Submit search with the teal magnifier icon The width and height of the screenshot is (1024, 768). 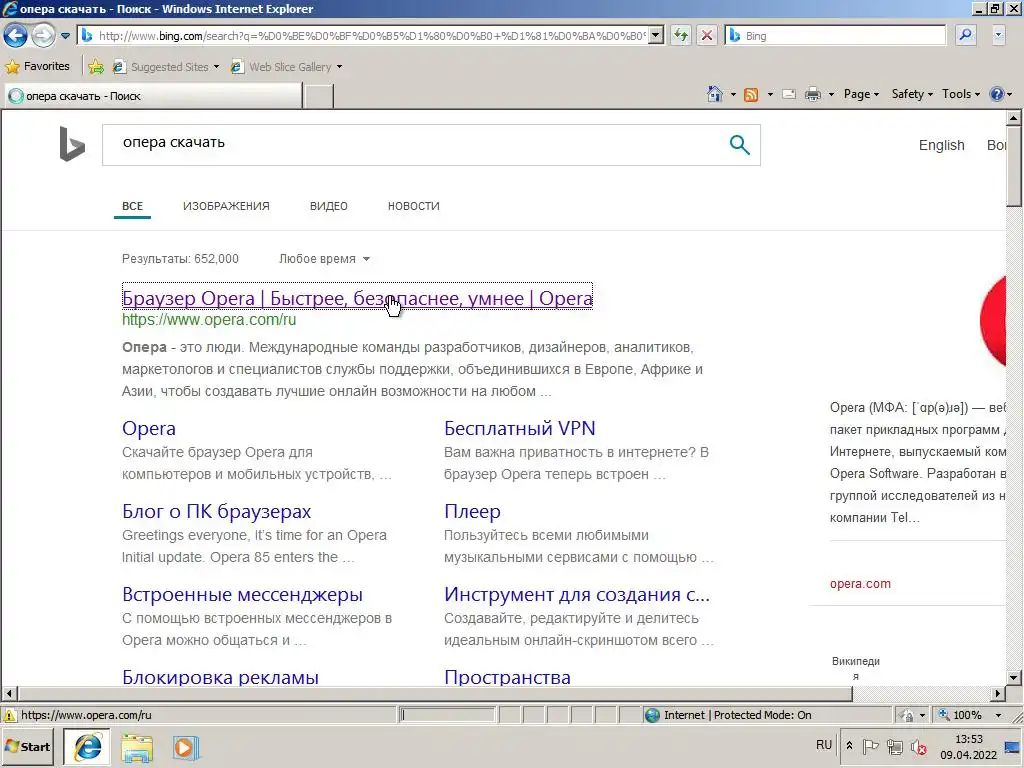pyautogui.click(x=739, y=144)
